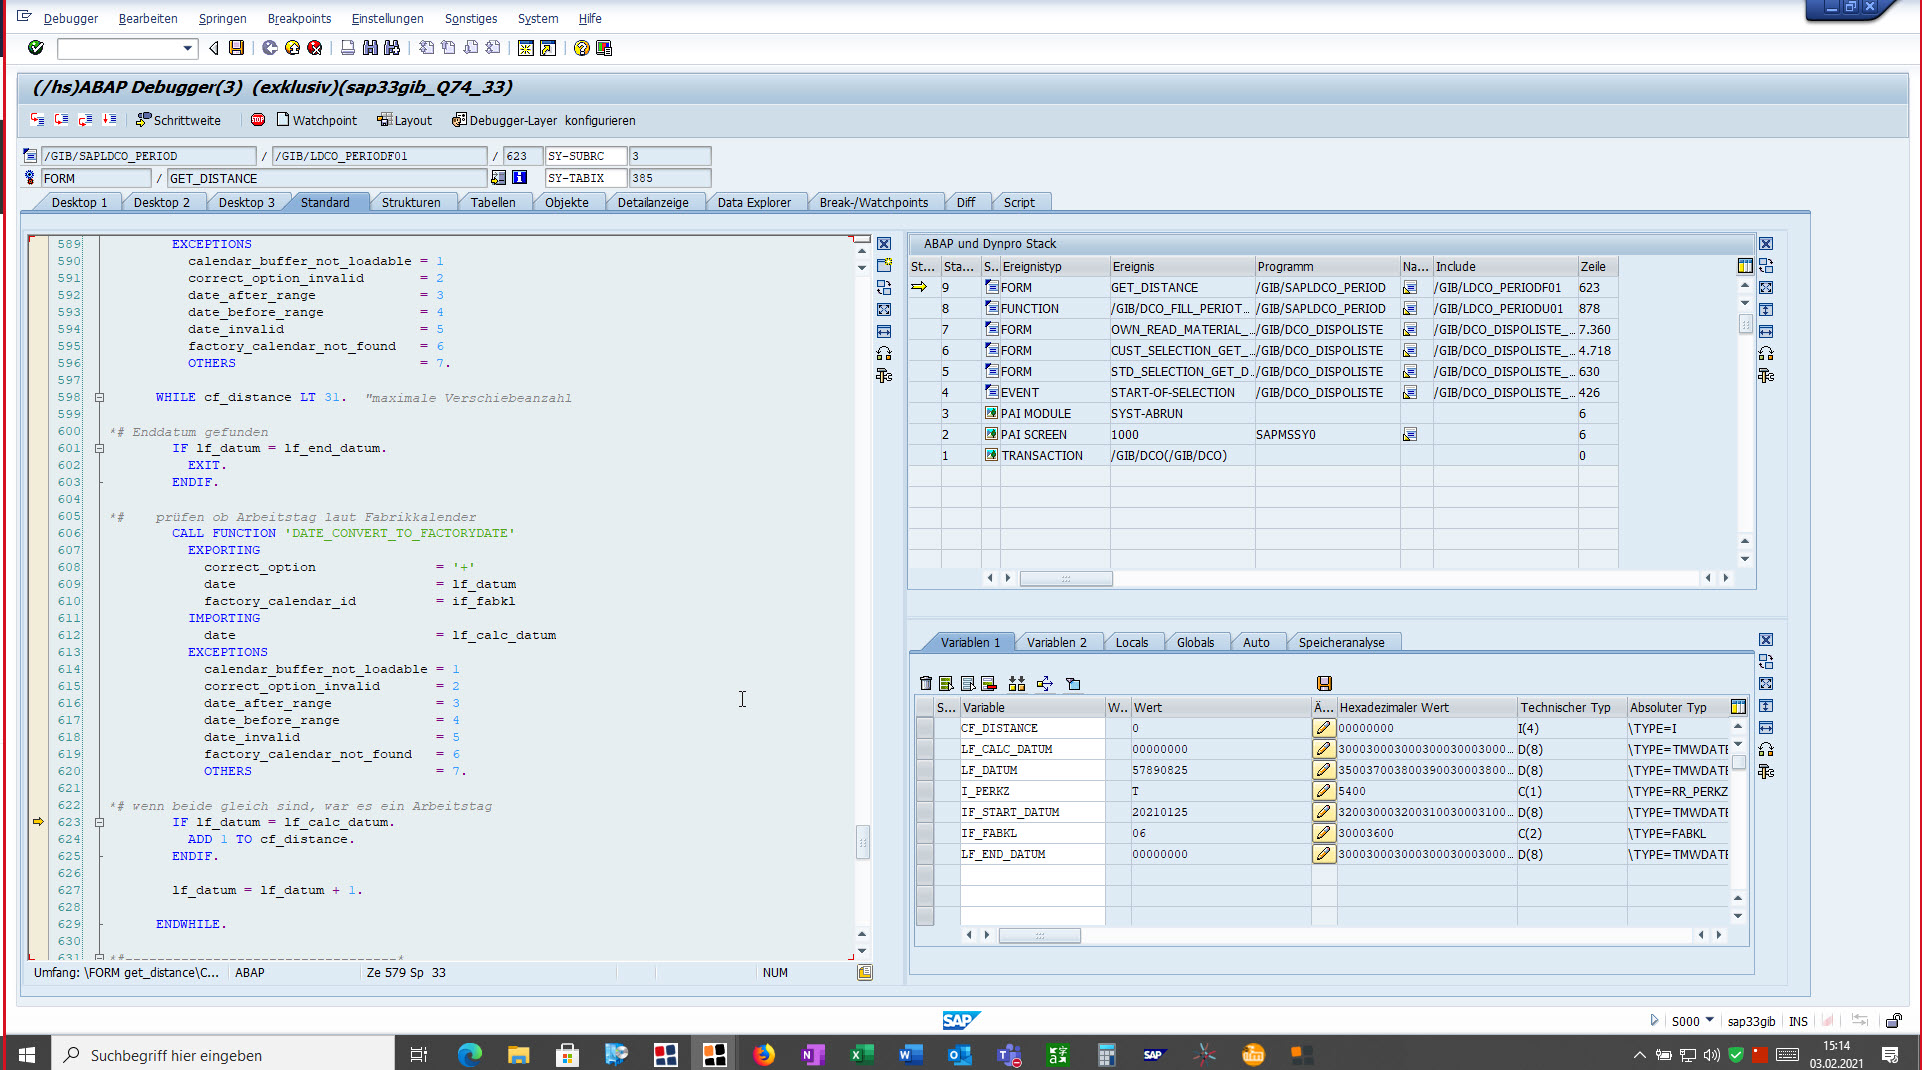1922x1070 pixels.
Task: Collapse the WHILE block at line 598
Action: [x=100, y=398]
